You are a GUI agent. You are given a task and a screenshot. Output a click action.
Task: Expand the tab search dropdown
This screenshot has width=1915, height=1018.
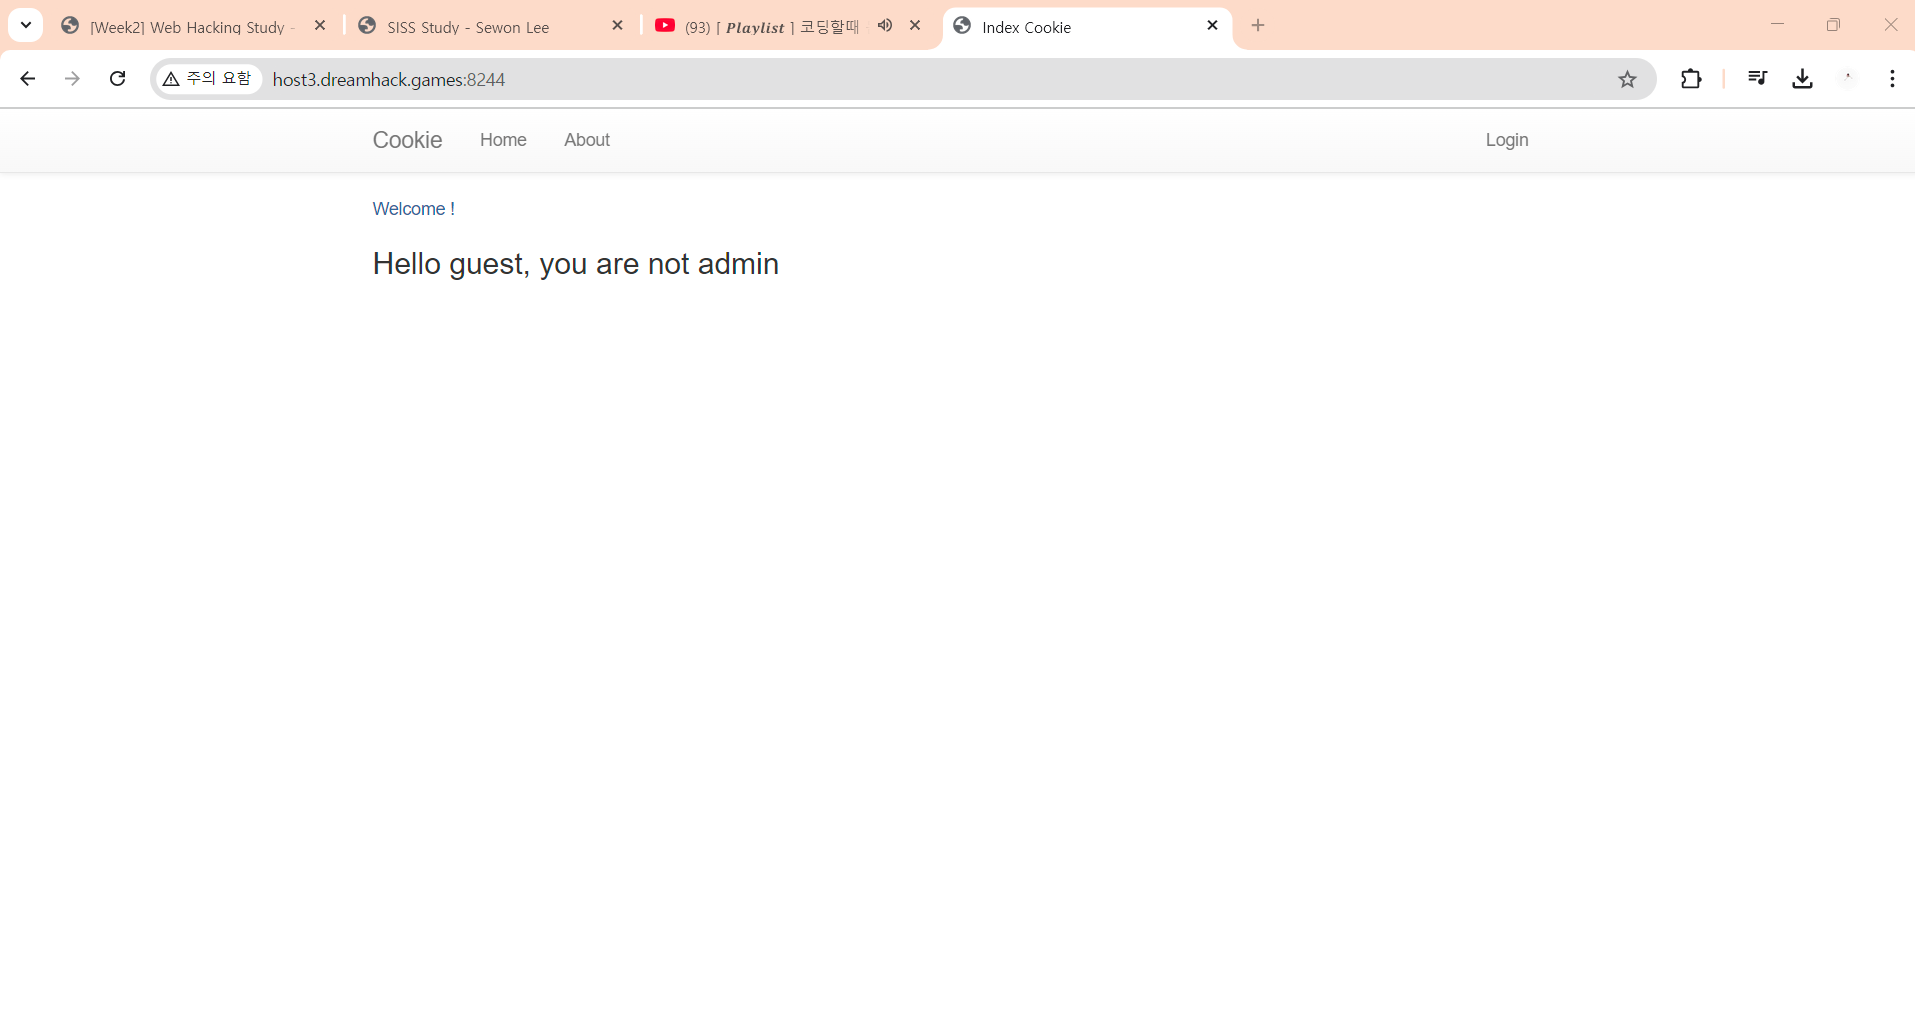coord(26,26)
